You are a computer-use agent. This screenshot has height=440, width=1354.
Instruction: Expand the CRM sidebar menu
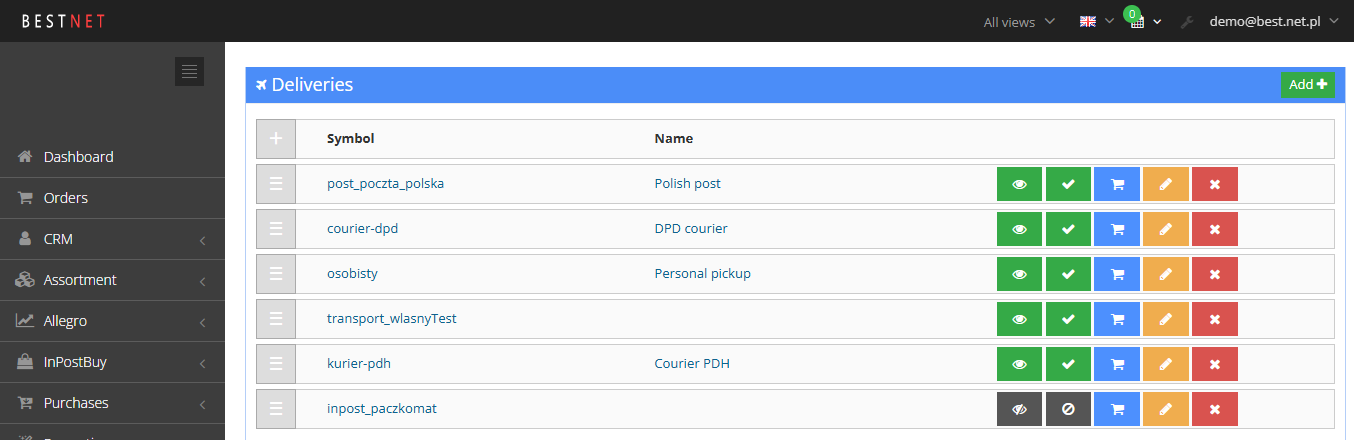112,239
